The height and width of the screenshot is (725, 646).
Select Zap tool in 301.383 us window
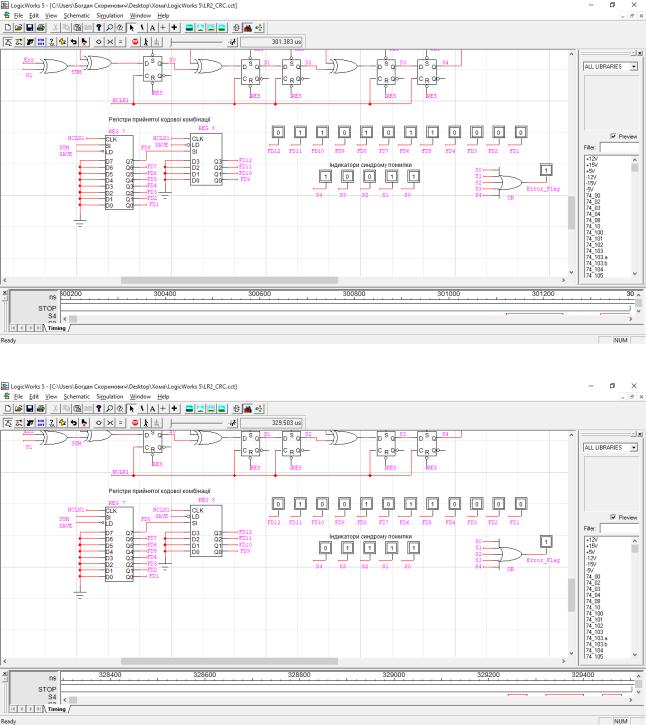142,28
